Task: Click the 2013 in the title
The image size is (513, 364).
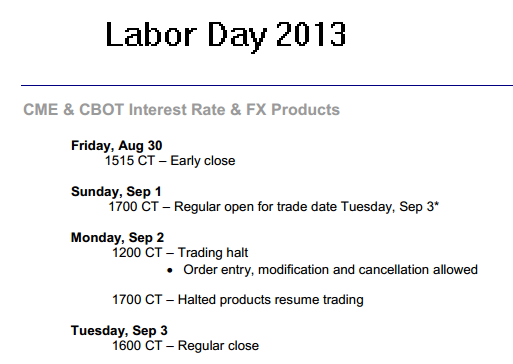Action: point(311,34)
